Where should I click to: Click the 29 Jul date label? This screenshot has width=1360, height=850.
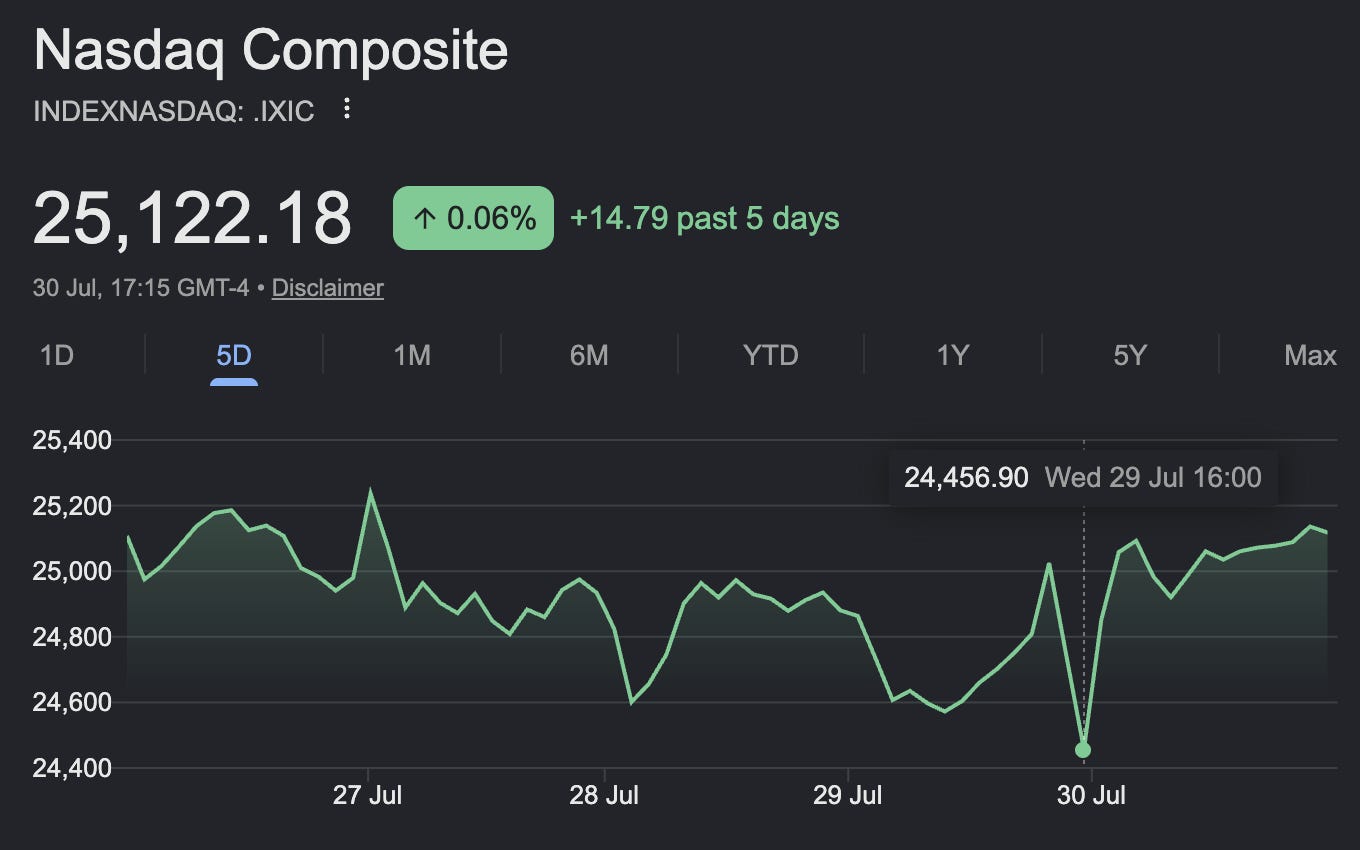[x=848, y=796]
